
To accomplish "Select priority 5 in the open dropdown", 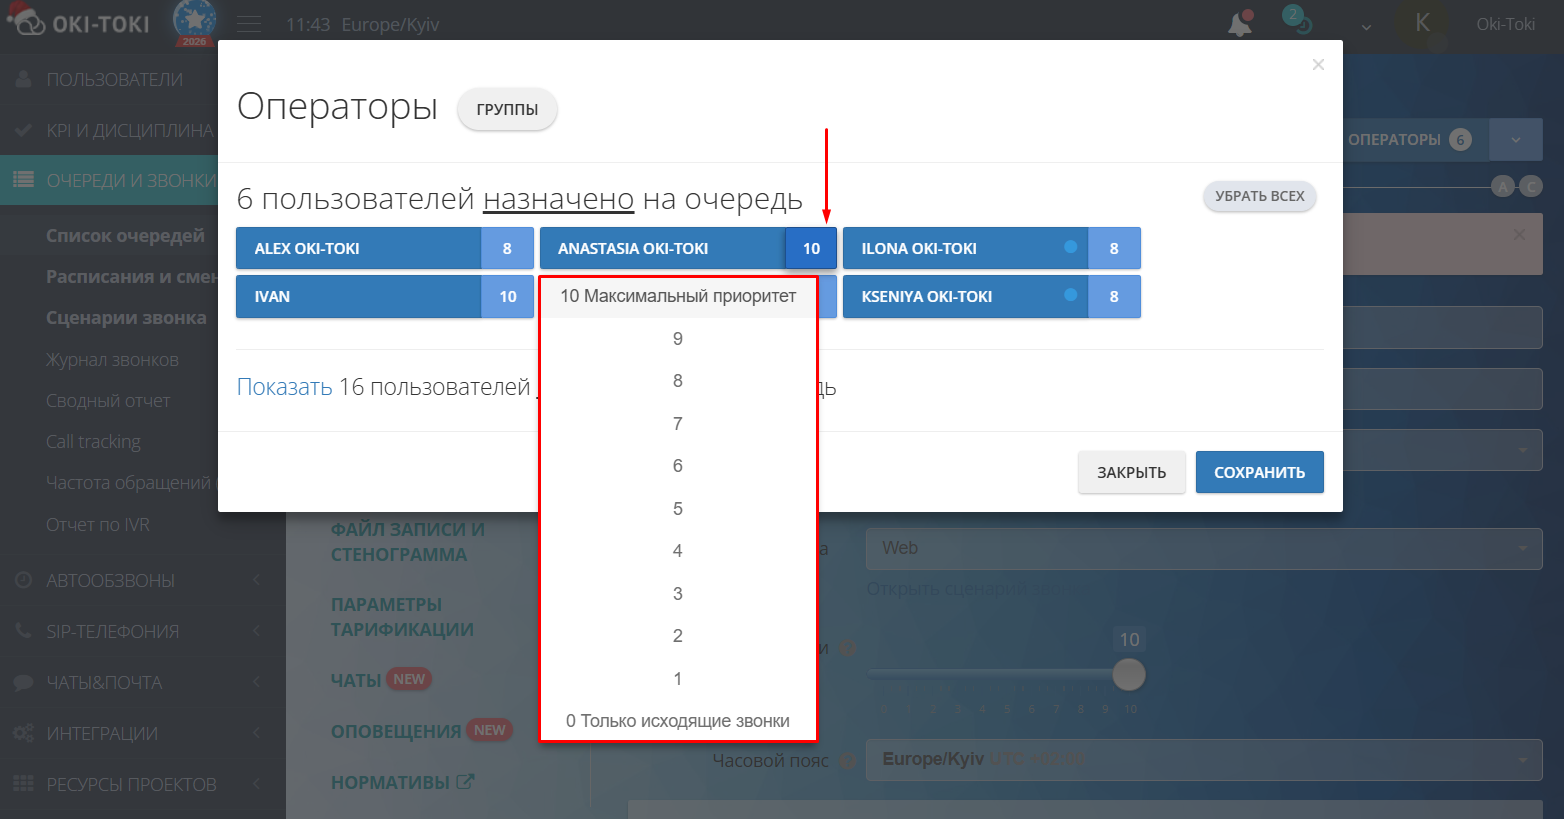I will point(678,508).
